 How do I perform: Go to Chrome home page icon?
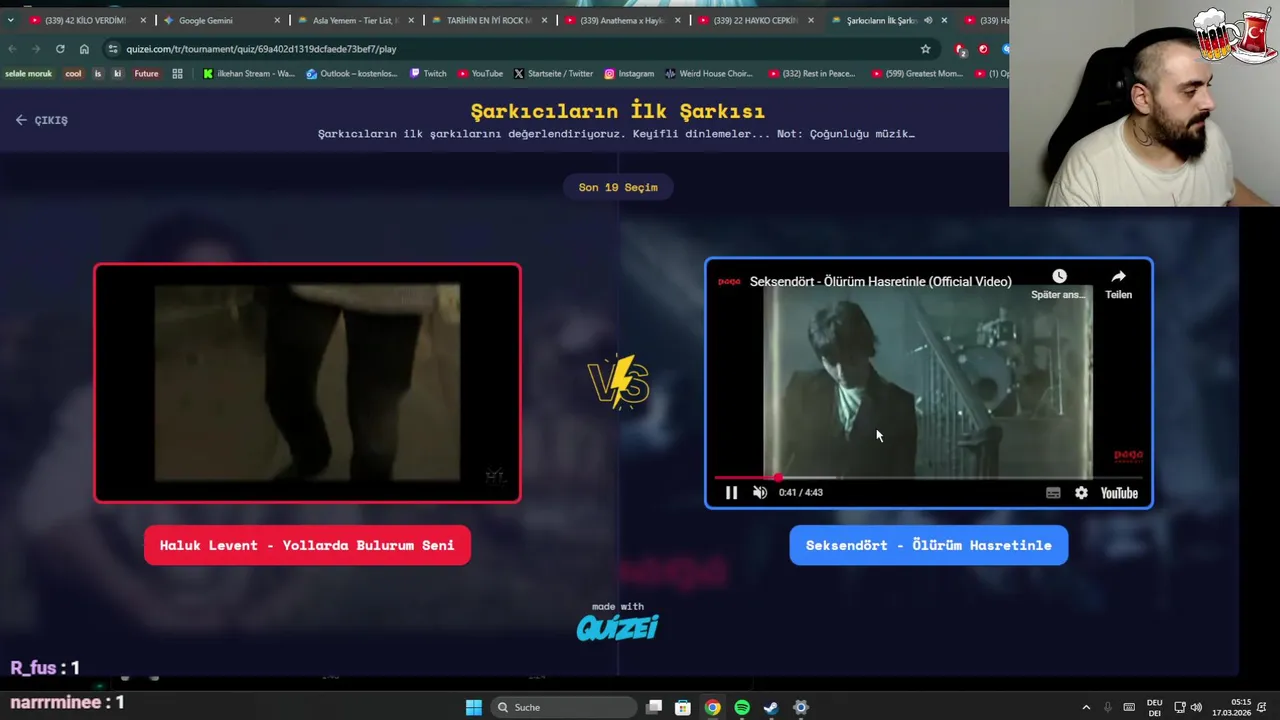[84, 48]
